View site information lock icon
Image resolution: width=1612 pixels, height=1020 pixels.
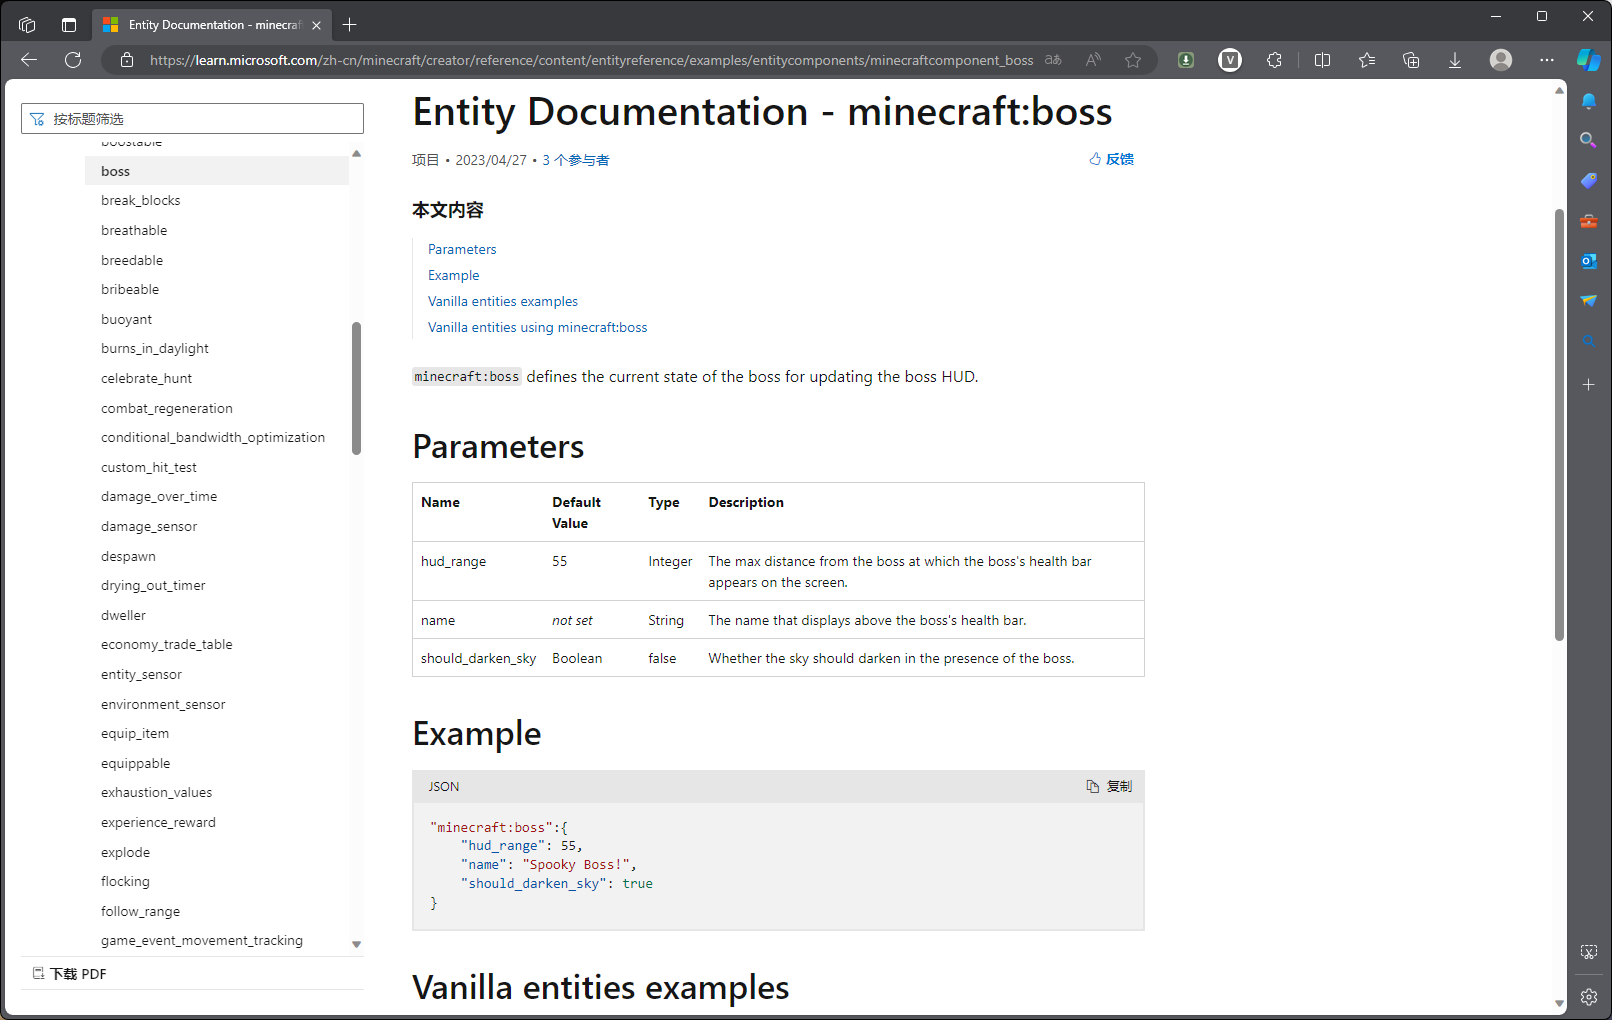pyautogui.click(x=127, y=60)
